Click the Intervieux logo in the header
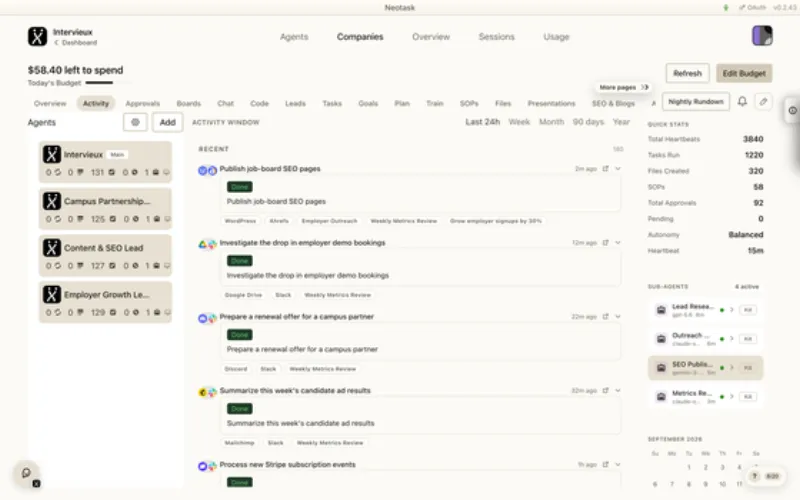This screenshot has height=500, width=800. [37, 37]
